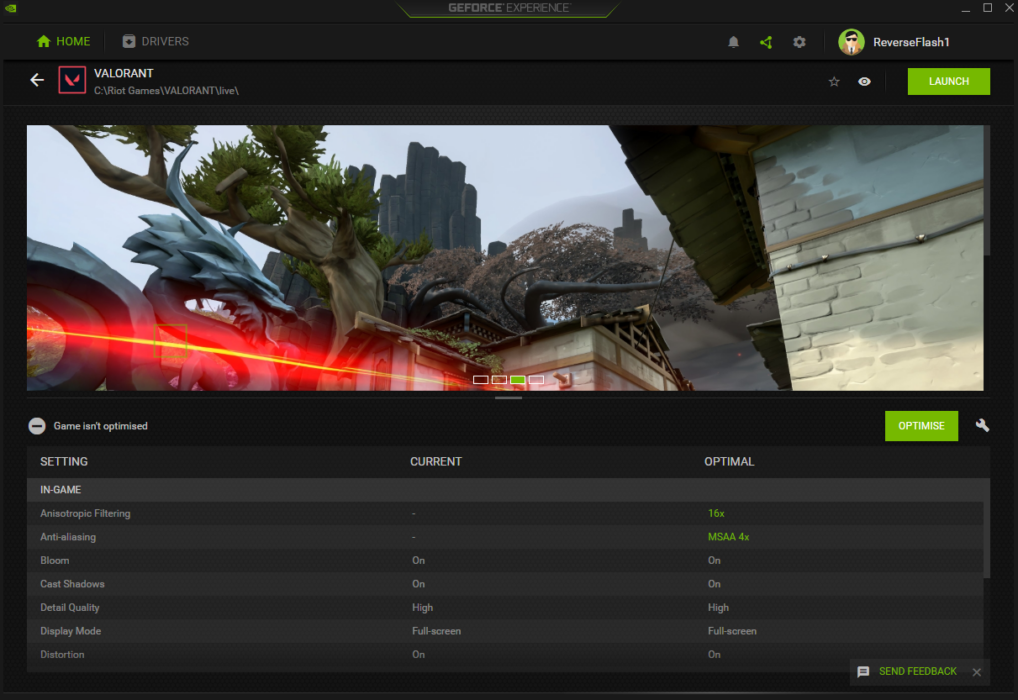1018x700 pixels.
Task: Favorite Valorant by clicking the star
Action: click(x=834, y=81)
